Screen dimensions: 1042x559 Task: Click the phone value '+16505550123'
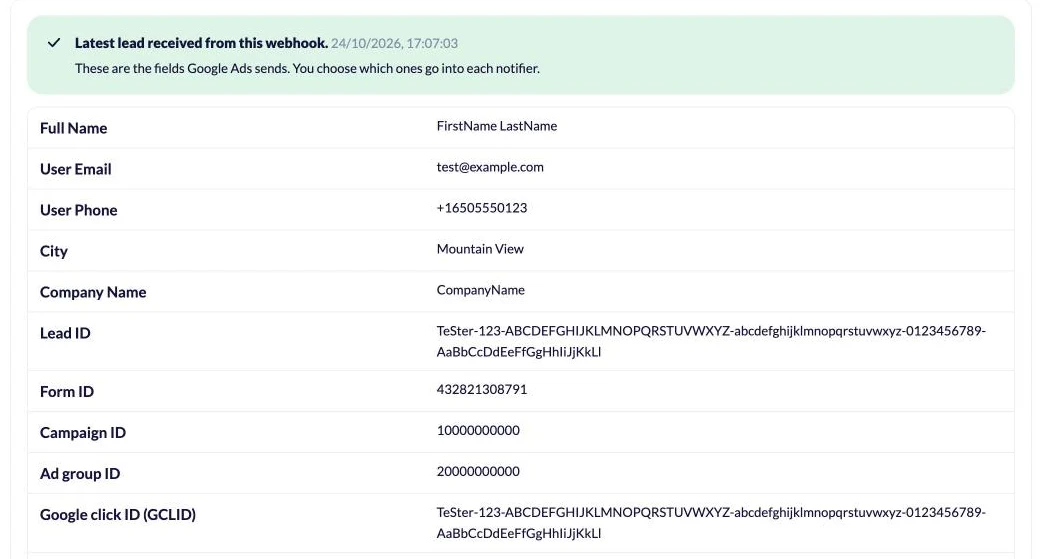pyautogui.click(x=482, y=208)
